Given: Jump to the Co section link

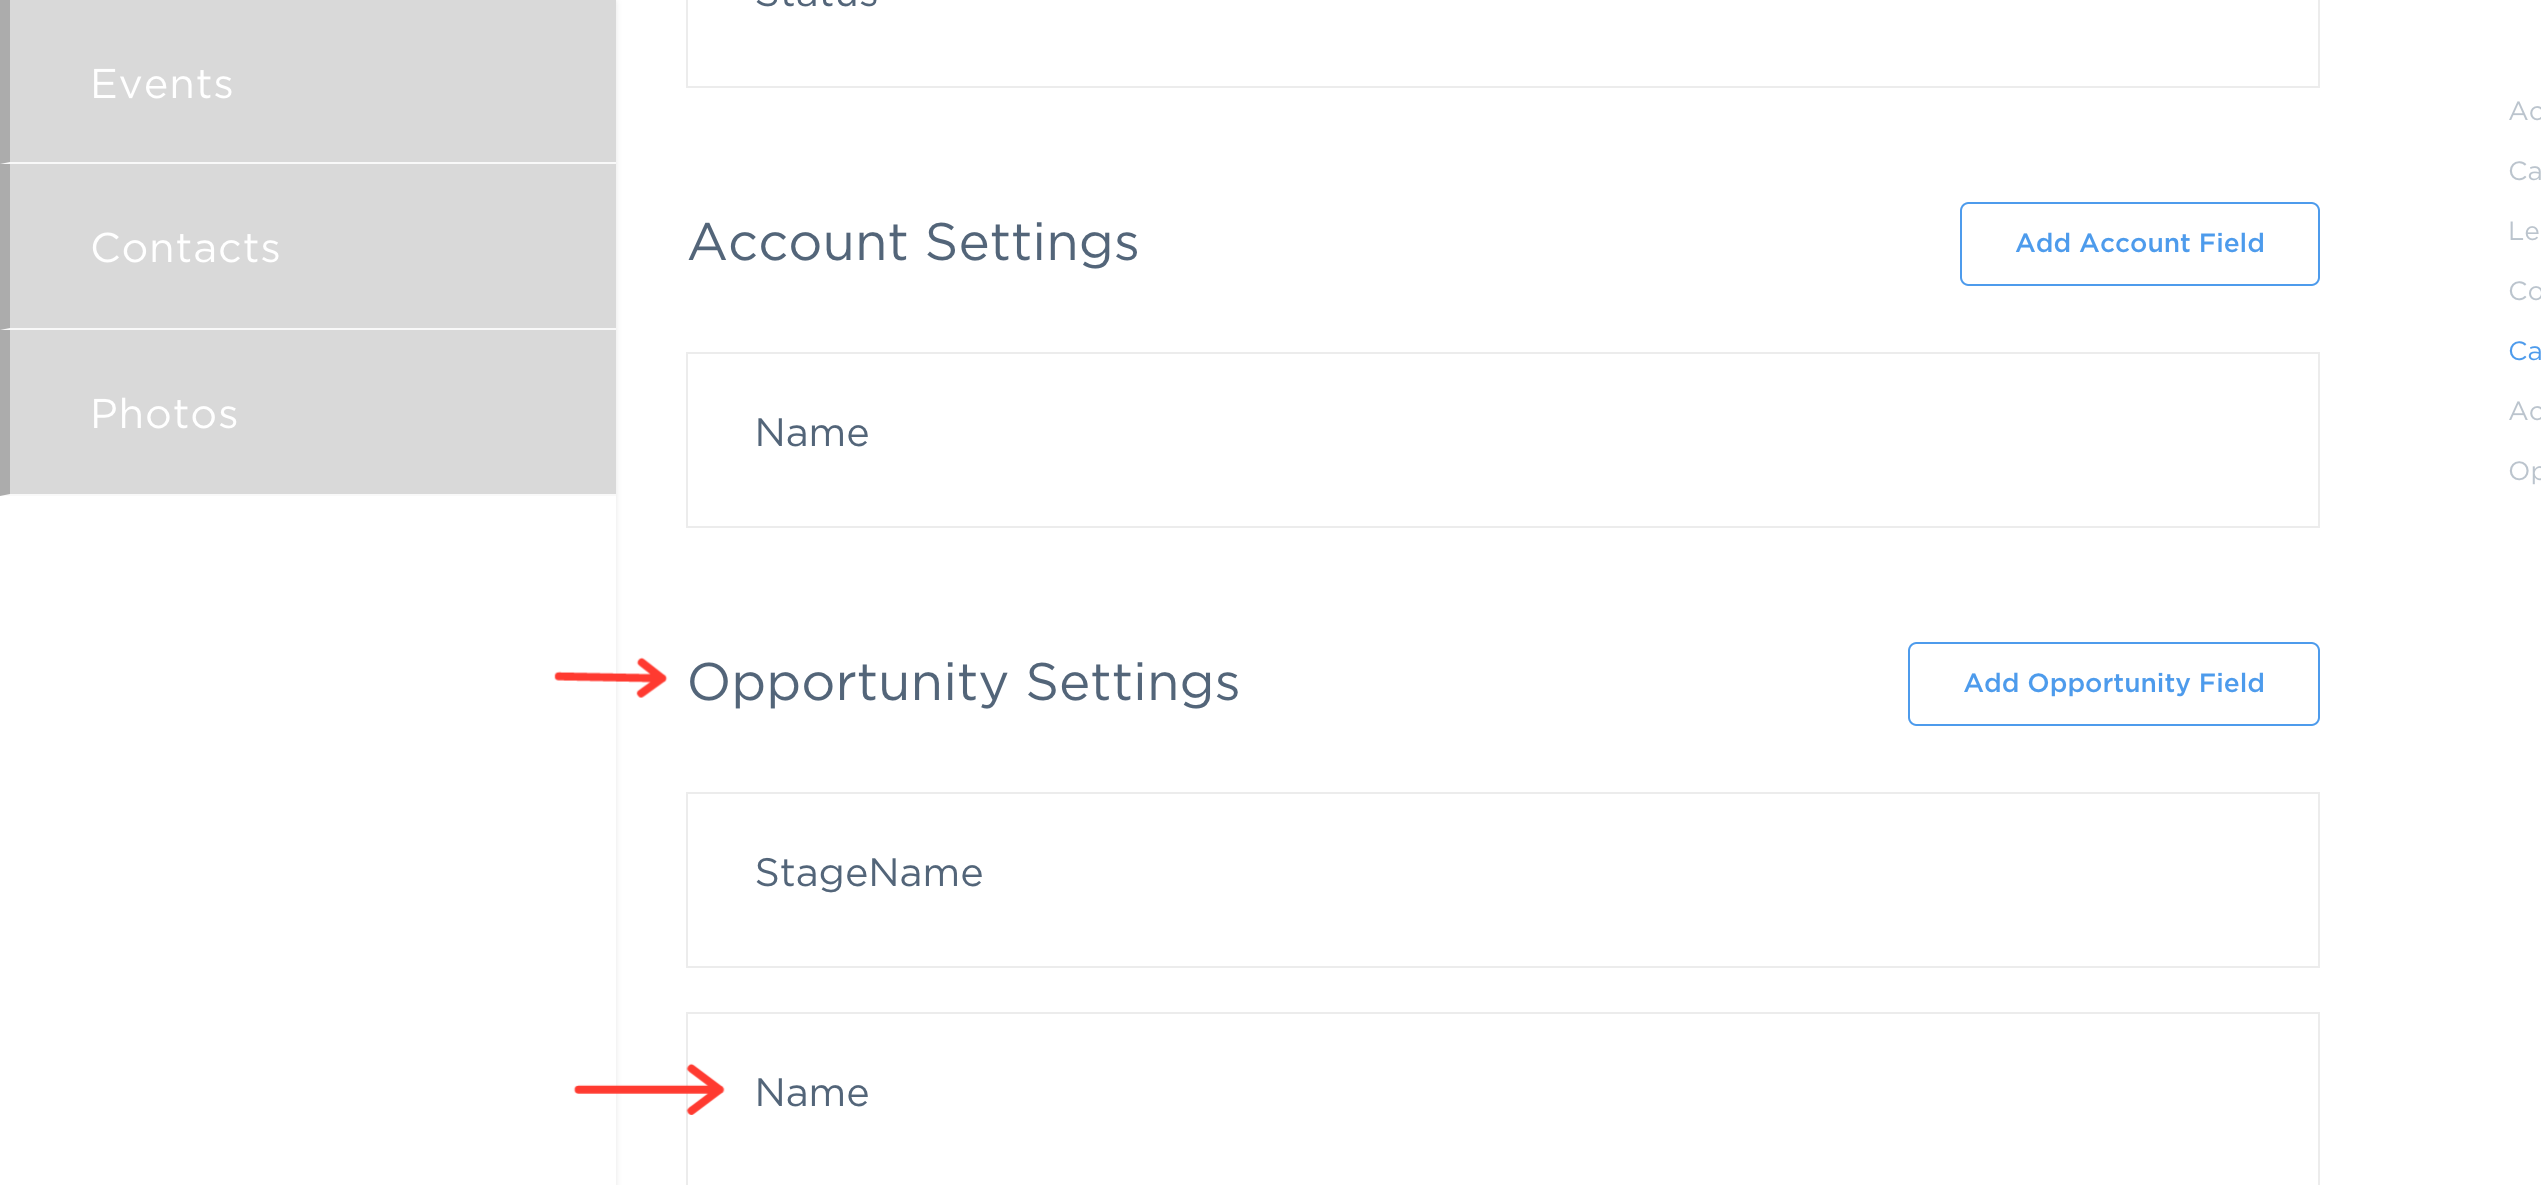Looking at the screenshot, I should click(2524, 292).
